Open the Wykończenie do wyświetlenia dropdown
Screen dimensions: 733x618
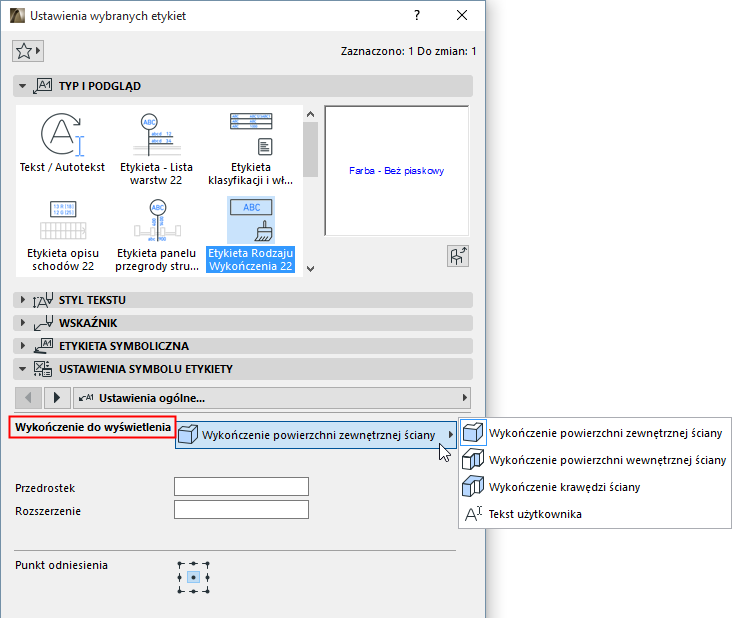click(316, 435)
